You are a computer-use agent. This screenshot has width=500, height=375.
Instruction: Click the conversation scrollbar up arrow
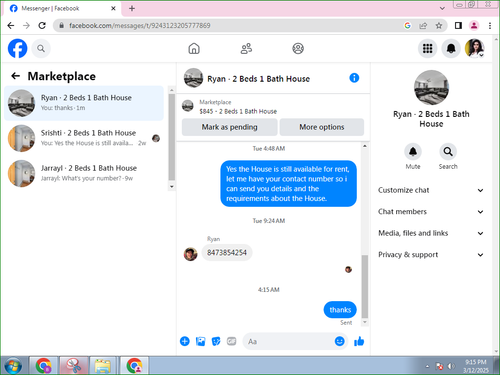[x=365, y=146]
